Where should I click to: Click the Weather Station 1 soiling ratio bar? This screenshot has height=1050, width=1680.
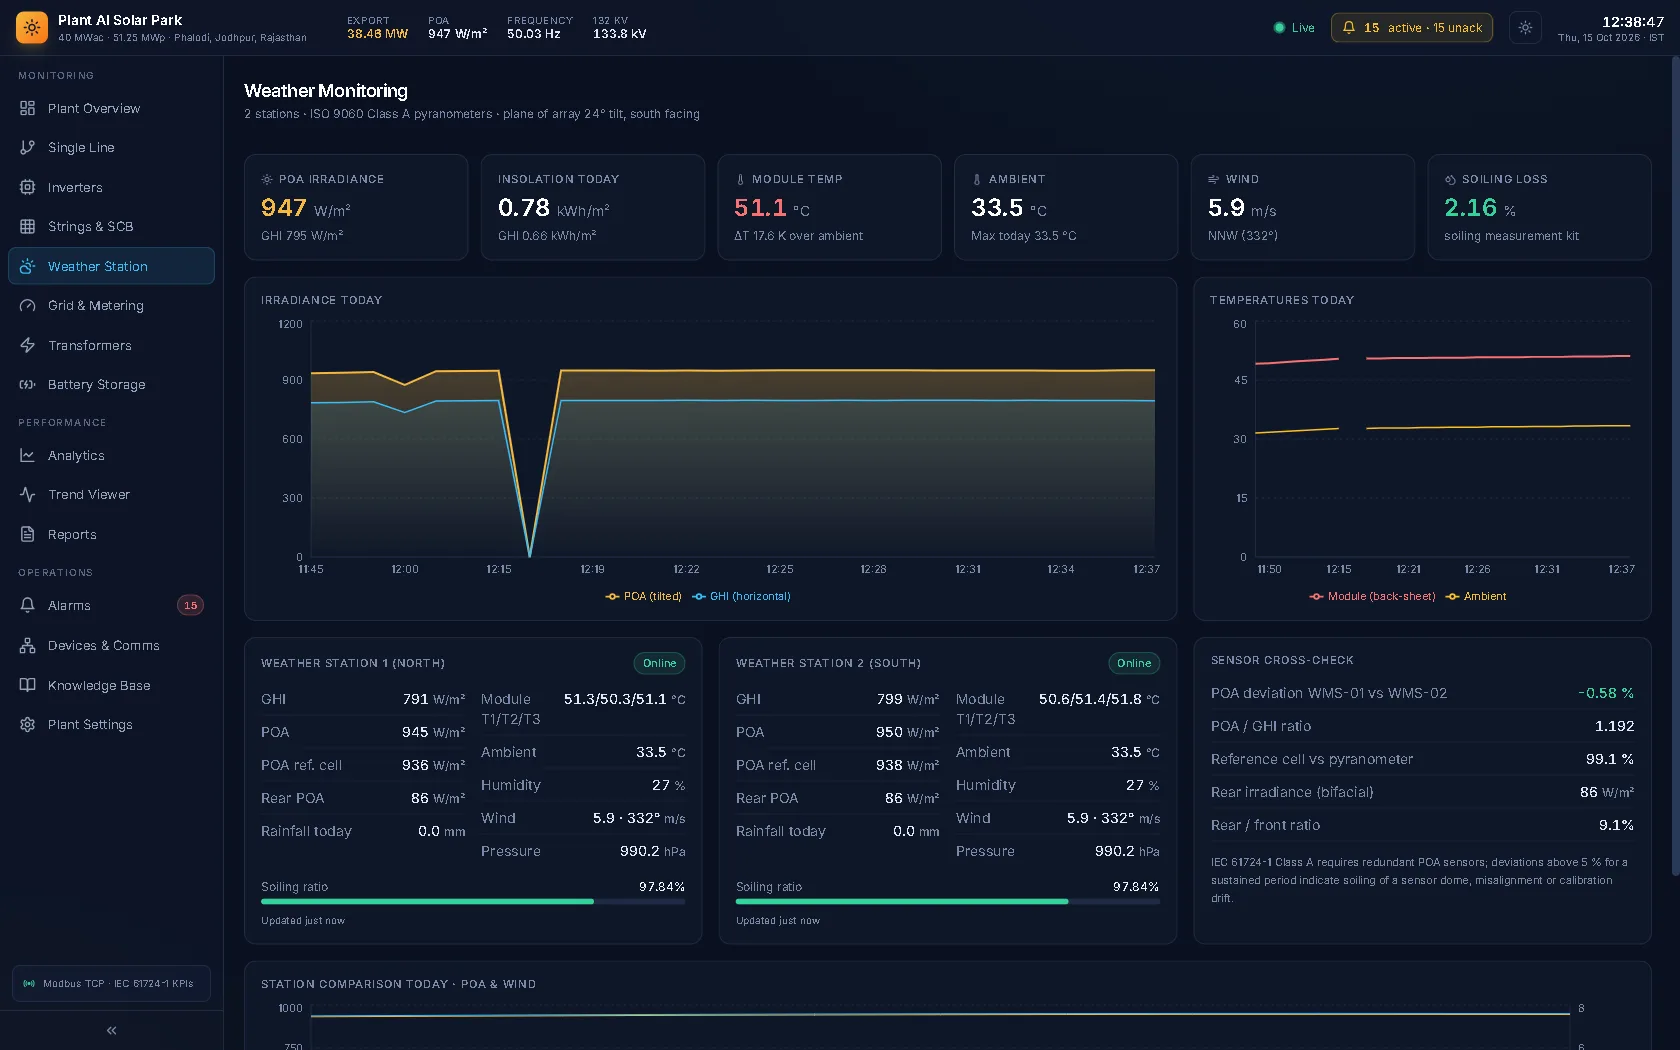click(x=473, y=902)
